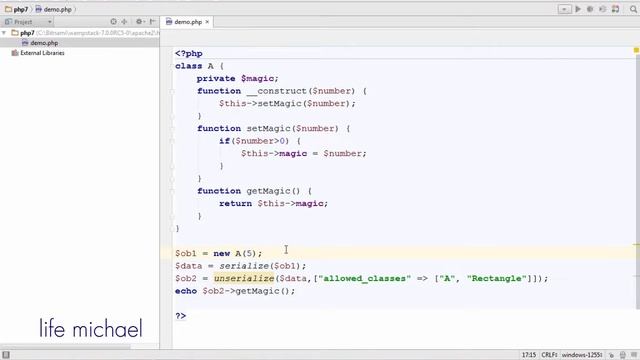This screenshot has height=360, width=640.
Task: Click the highlighted unserialize function call
Action: (244, 278)
